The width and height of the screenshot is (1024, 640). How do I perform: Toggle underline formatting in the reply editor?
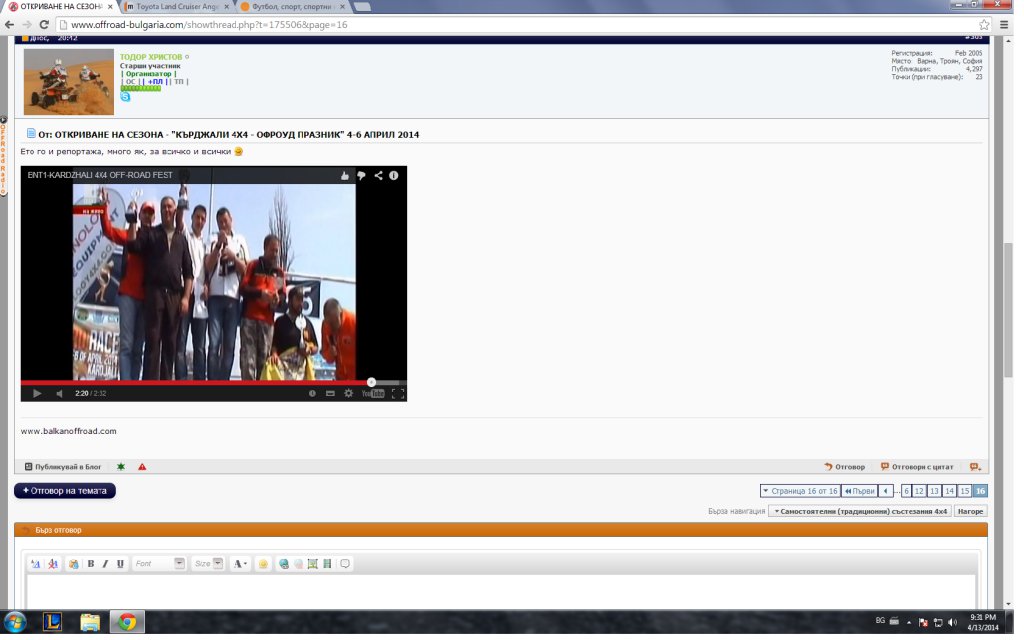click(120, 564)
